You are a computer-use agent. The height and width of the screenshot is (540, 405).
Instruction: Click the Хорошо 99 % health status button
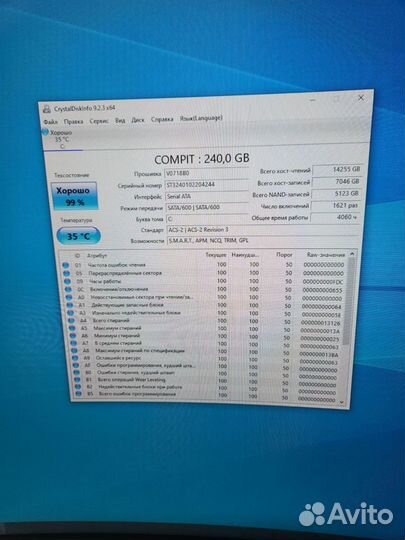[74, 196]
